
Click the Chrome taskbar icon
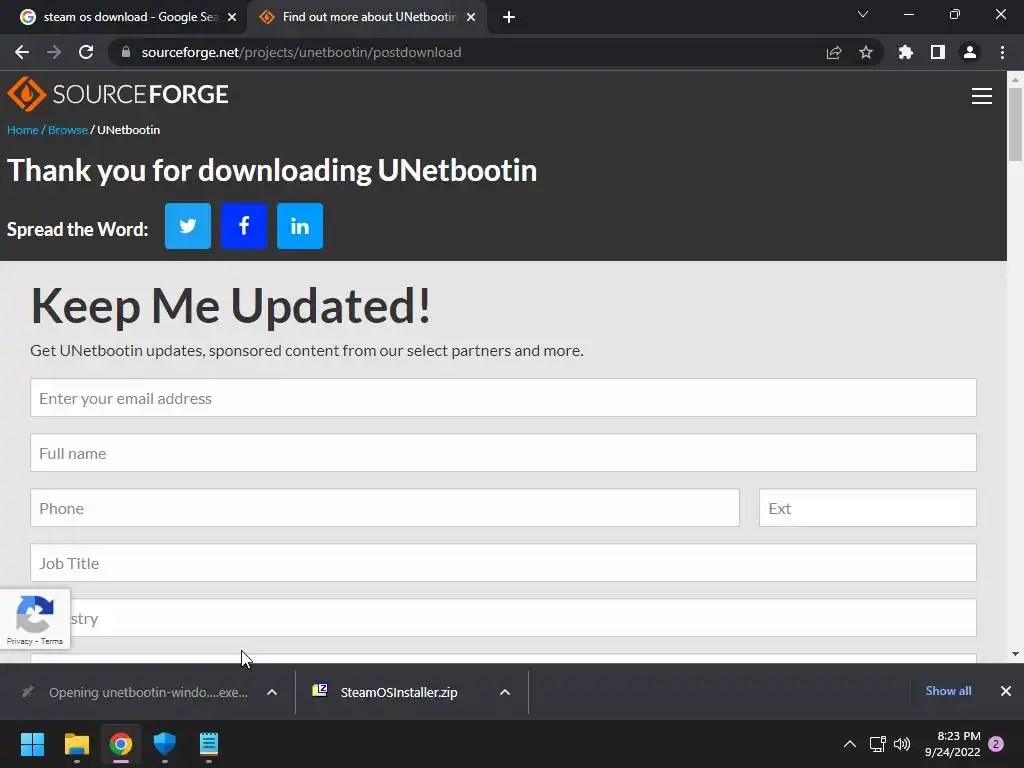click(121, 744)
